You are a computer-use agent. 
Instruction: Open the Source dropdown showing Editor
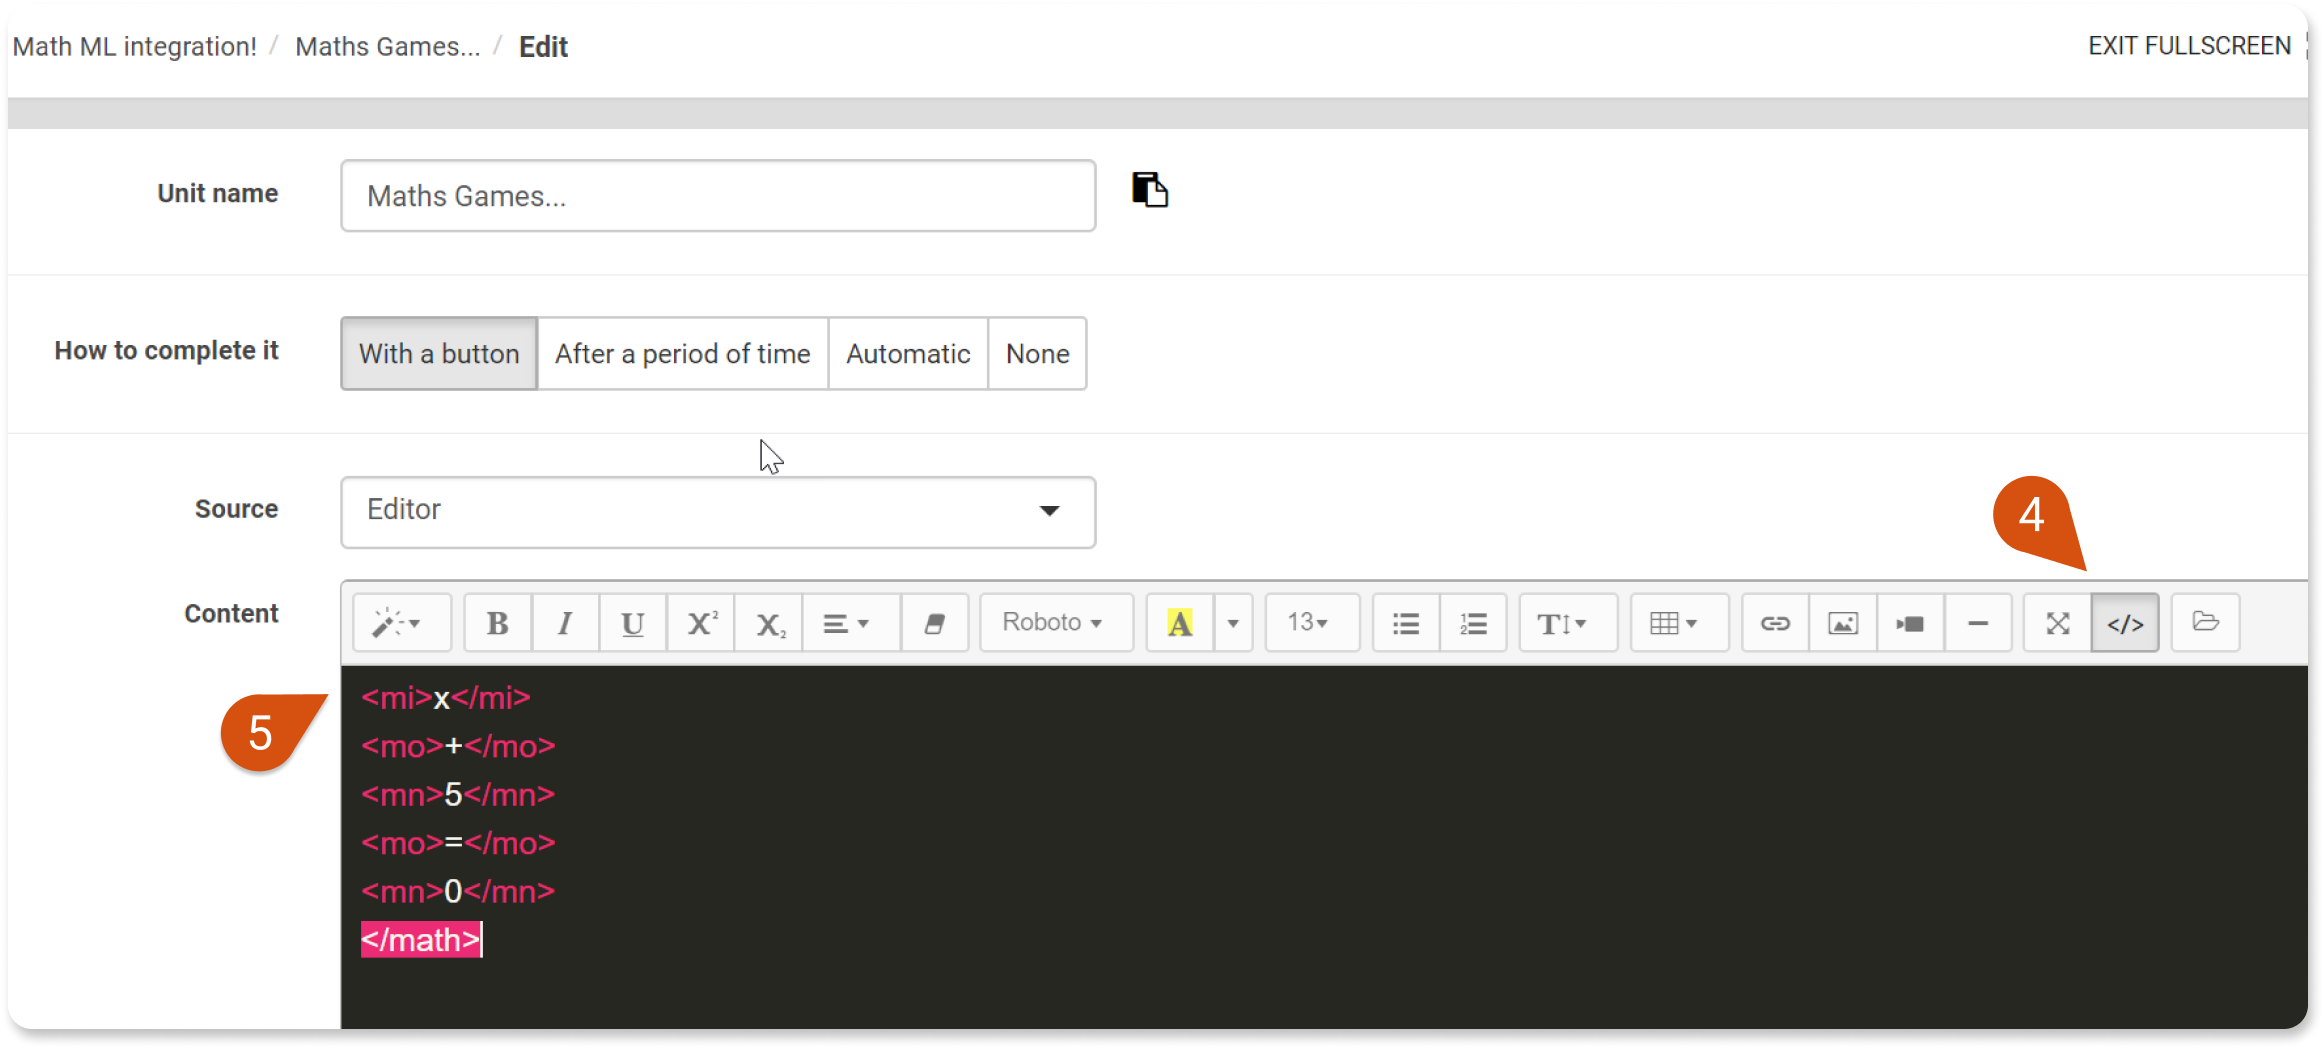pos(718,512)
